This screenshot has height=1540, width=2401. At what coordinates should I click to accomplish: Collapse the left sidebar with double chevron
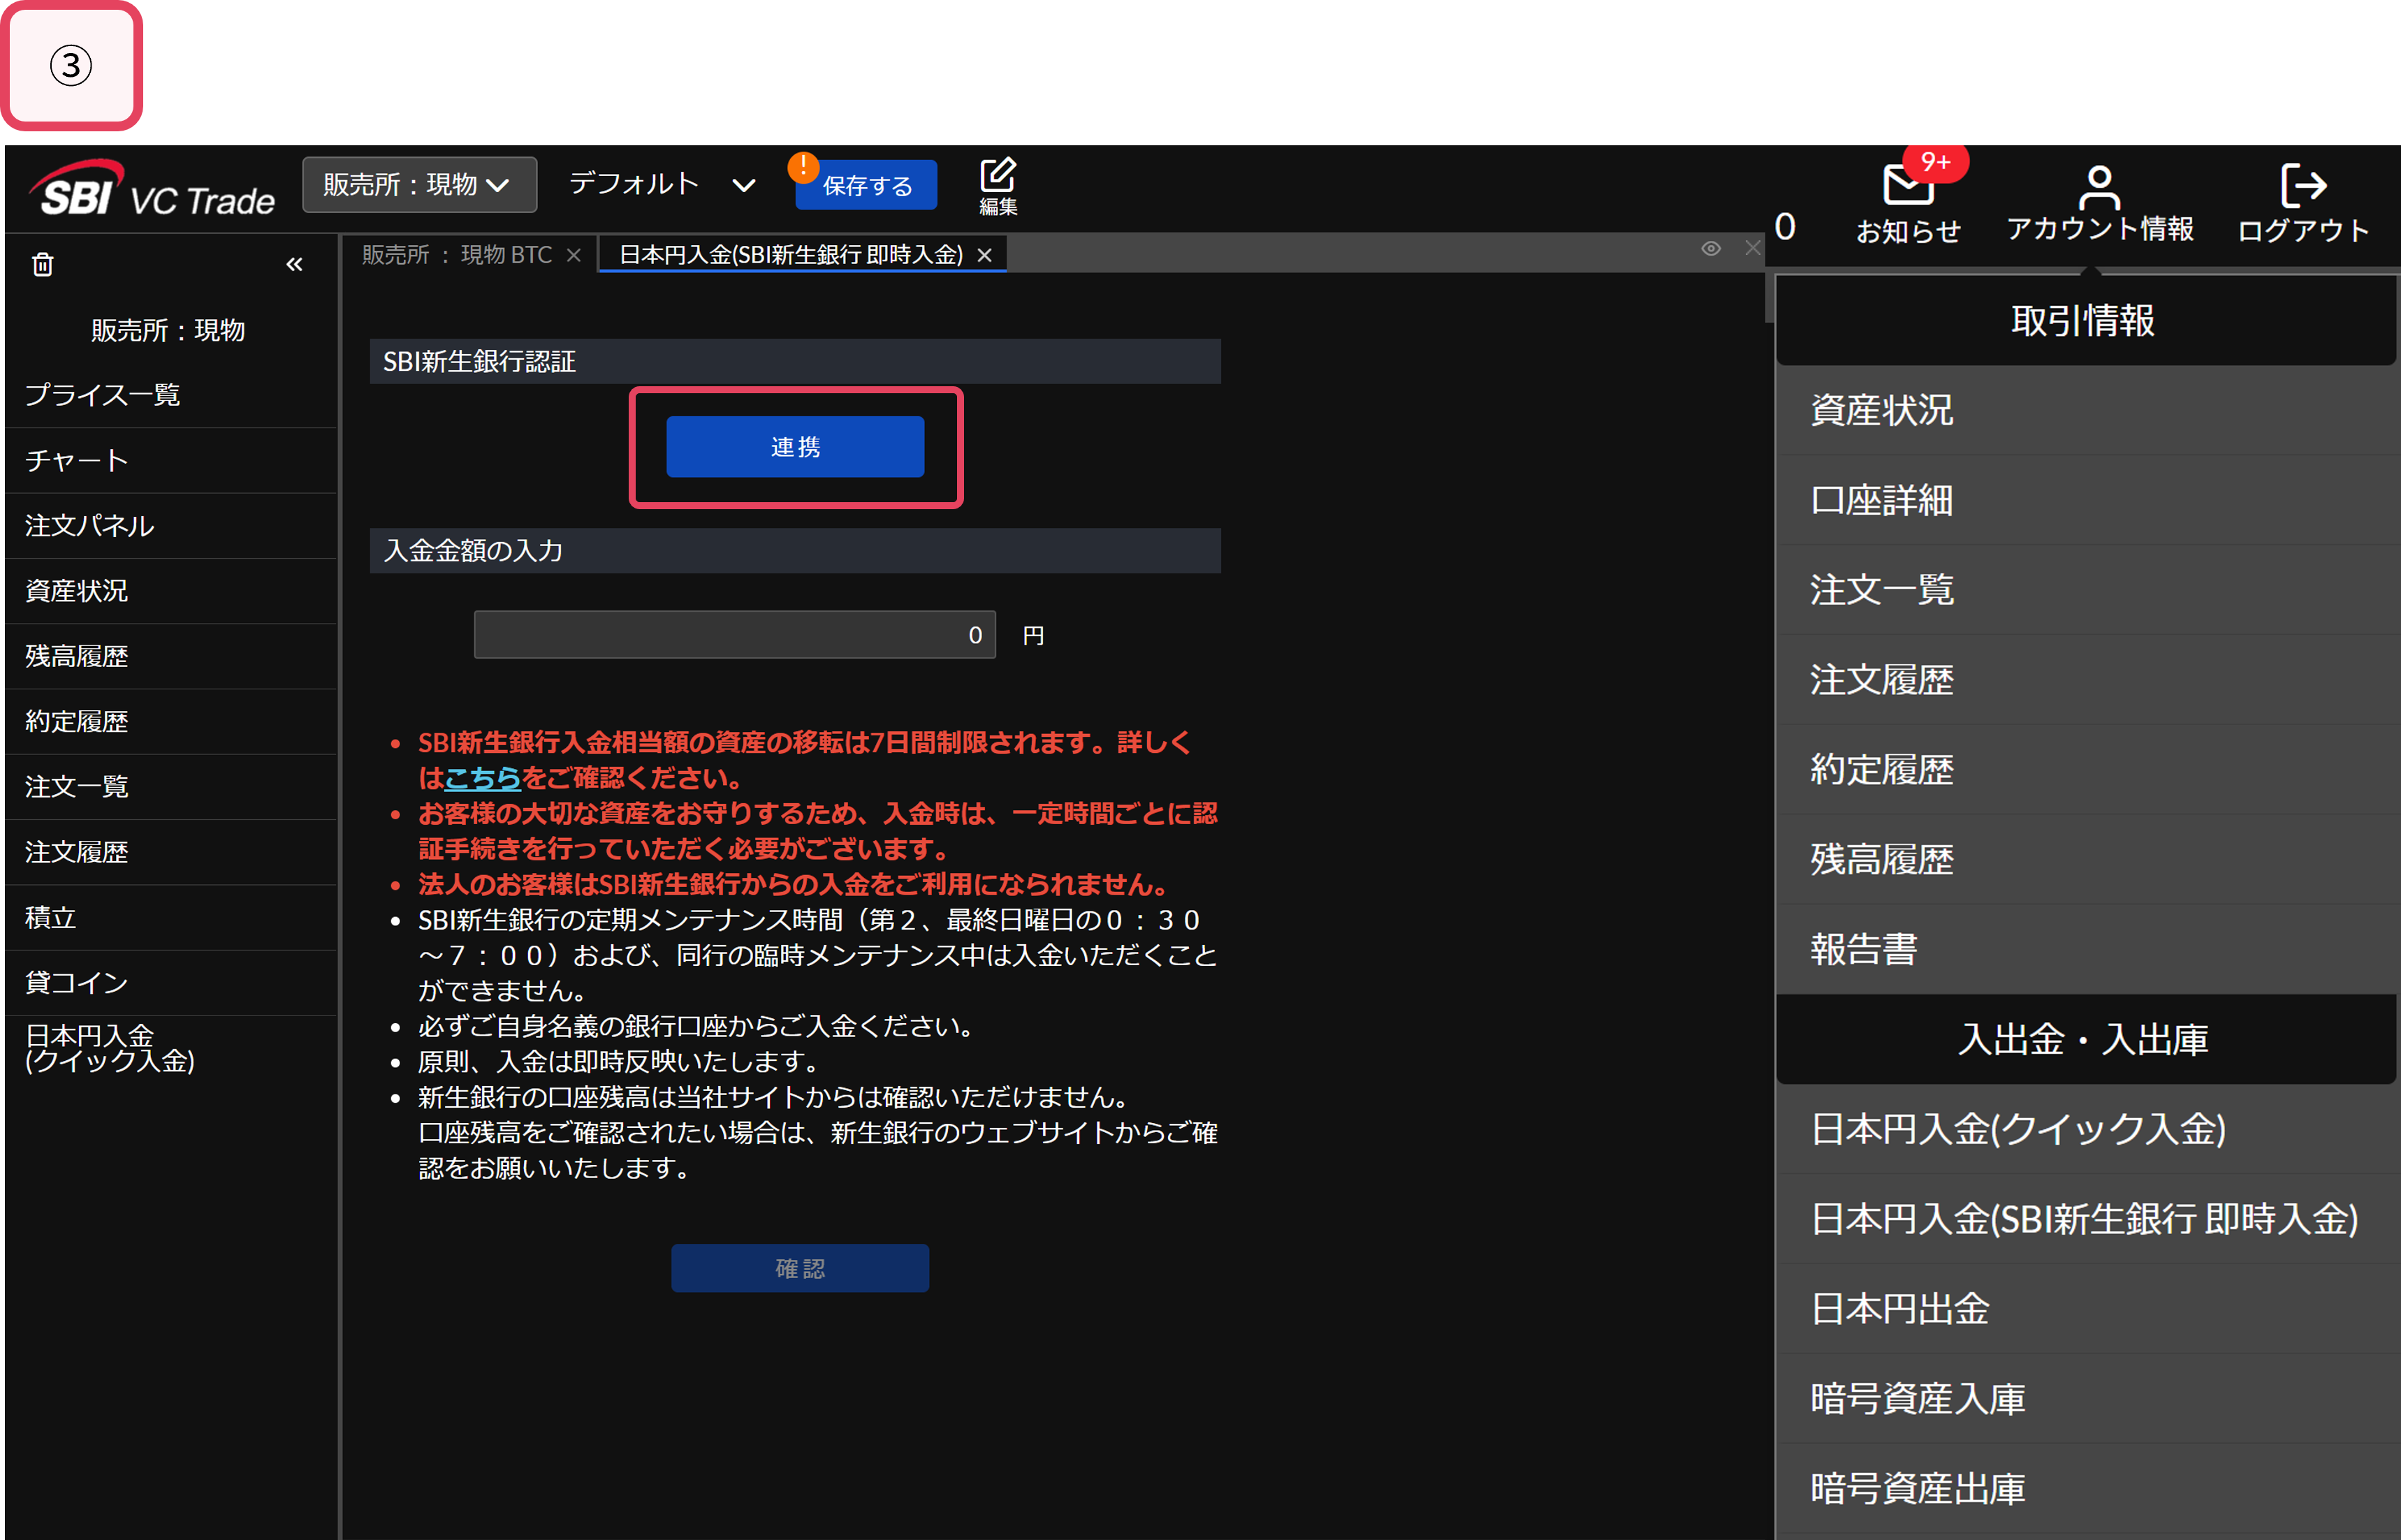294,264
